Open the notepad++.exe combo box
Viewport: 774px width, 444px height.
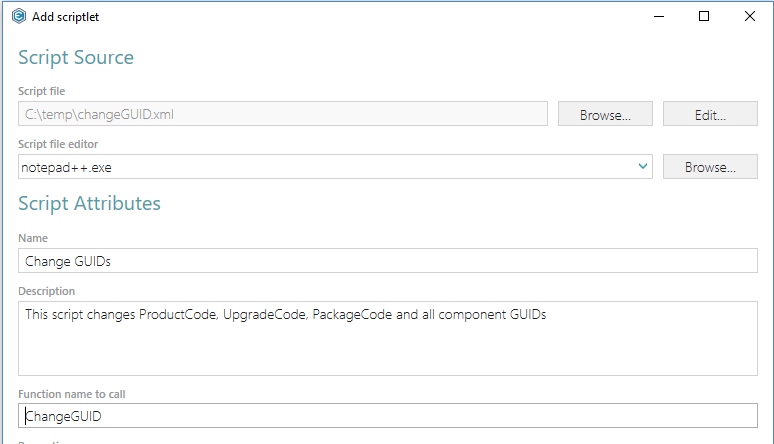coord(335,166)
